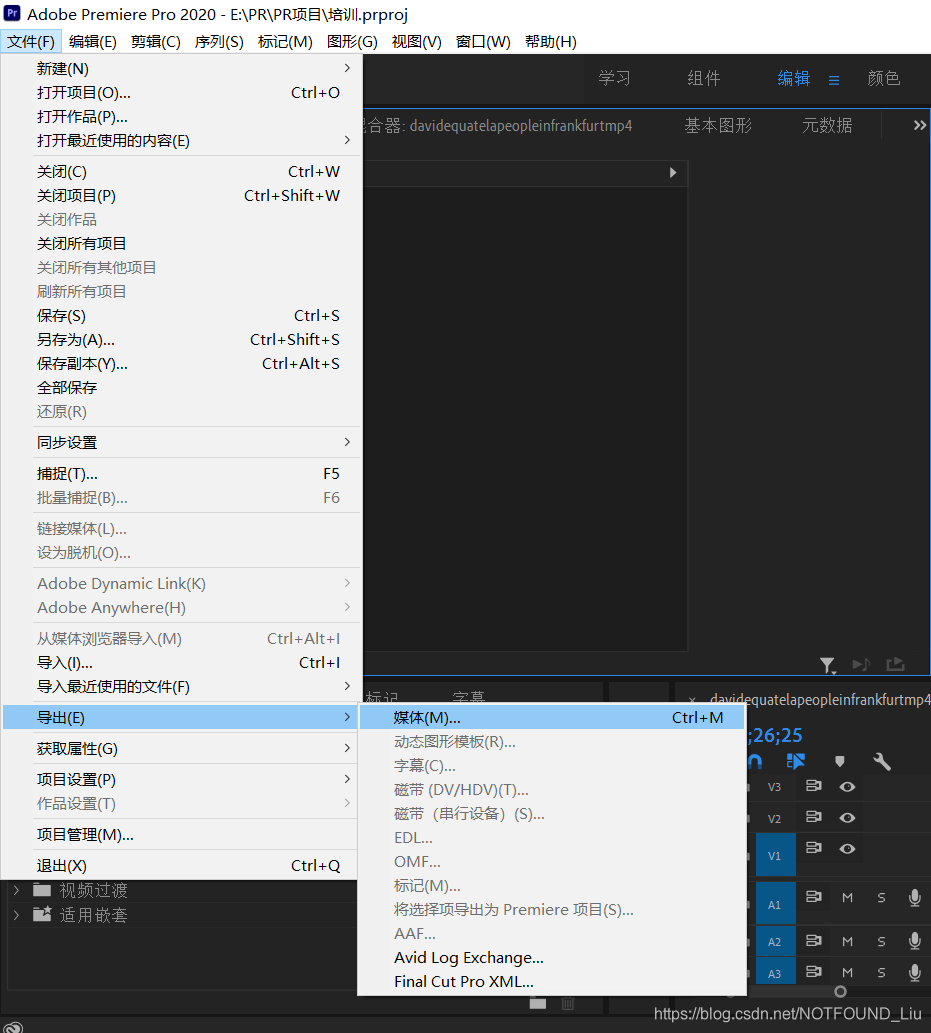The height and width of the screenshot is (1033, 931).
Task: Choose Final Cut Pro XML... export
Action: [552, 981]
